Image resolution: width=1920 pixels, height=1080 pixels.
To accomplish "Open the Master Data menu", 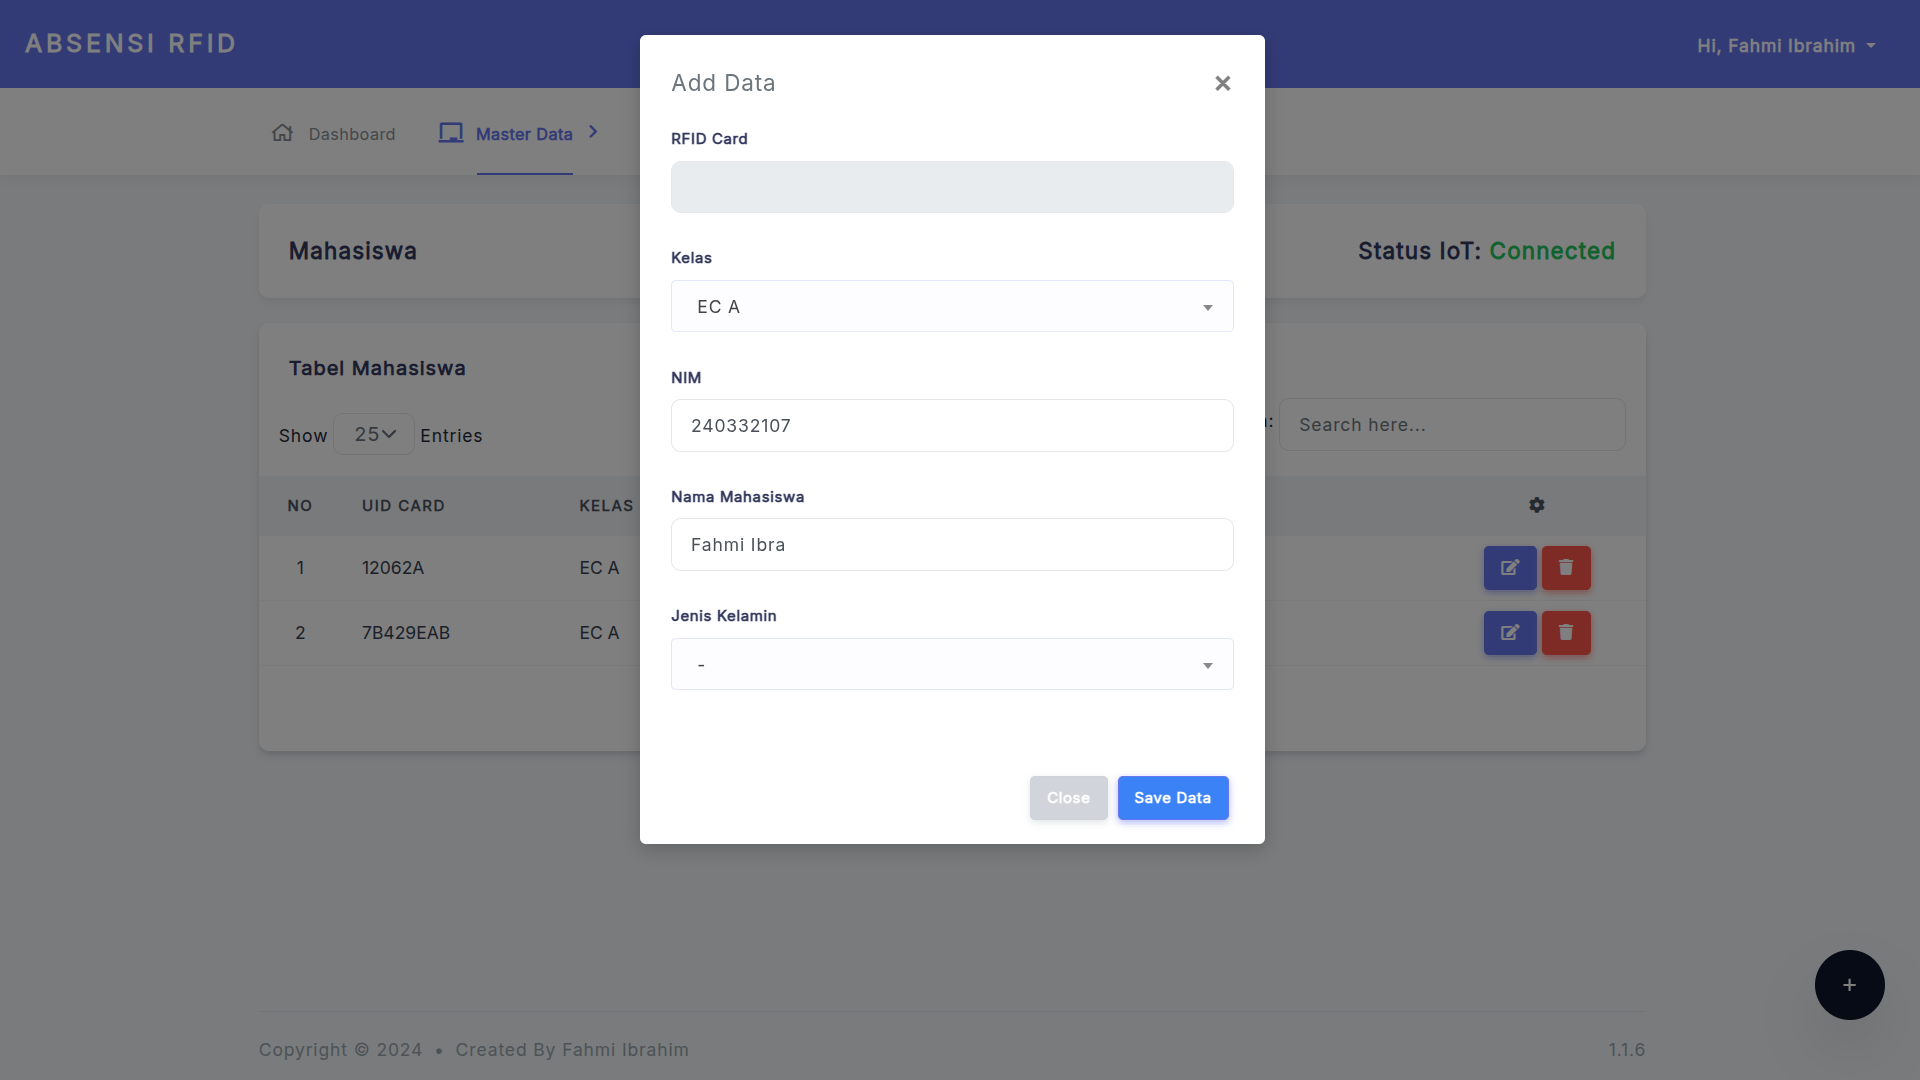I will [x=524, y=134].
